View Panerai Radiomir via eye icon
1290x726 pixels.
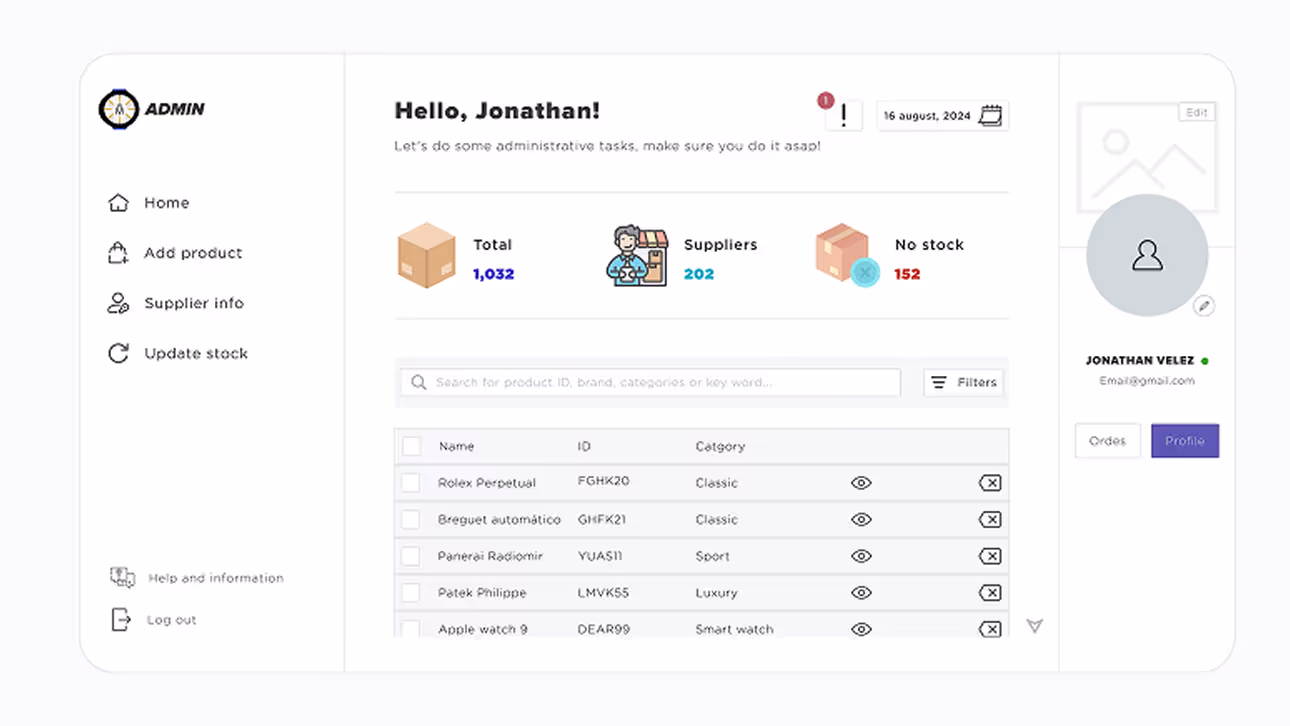click(861, 556)
